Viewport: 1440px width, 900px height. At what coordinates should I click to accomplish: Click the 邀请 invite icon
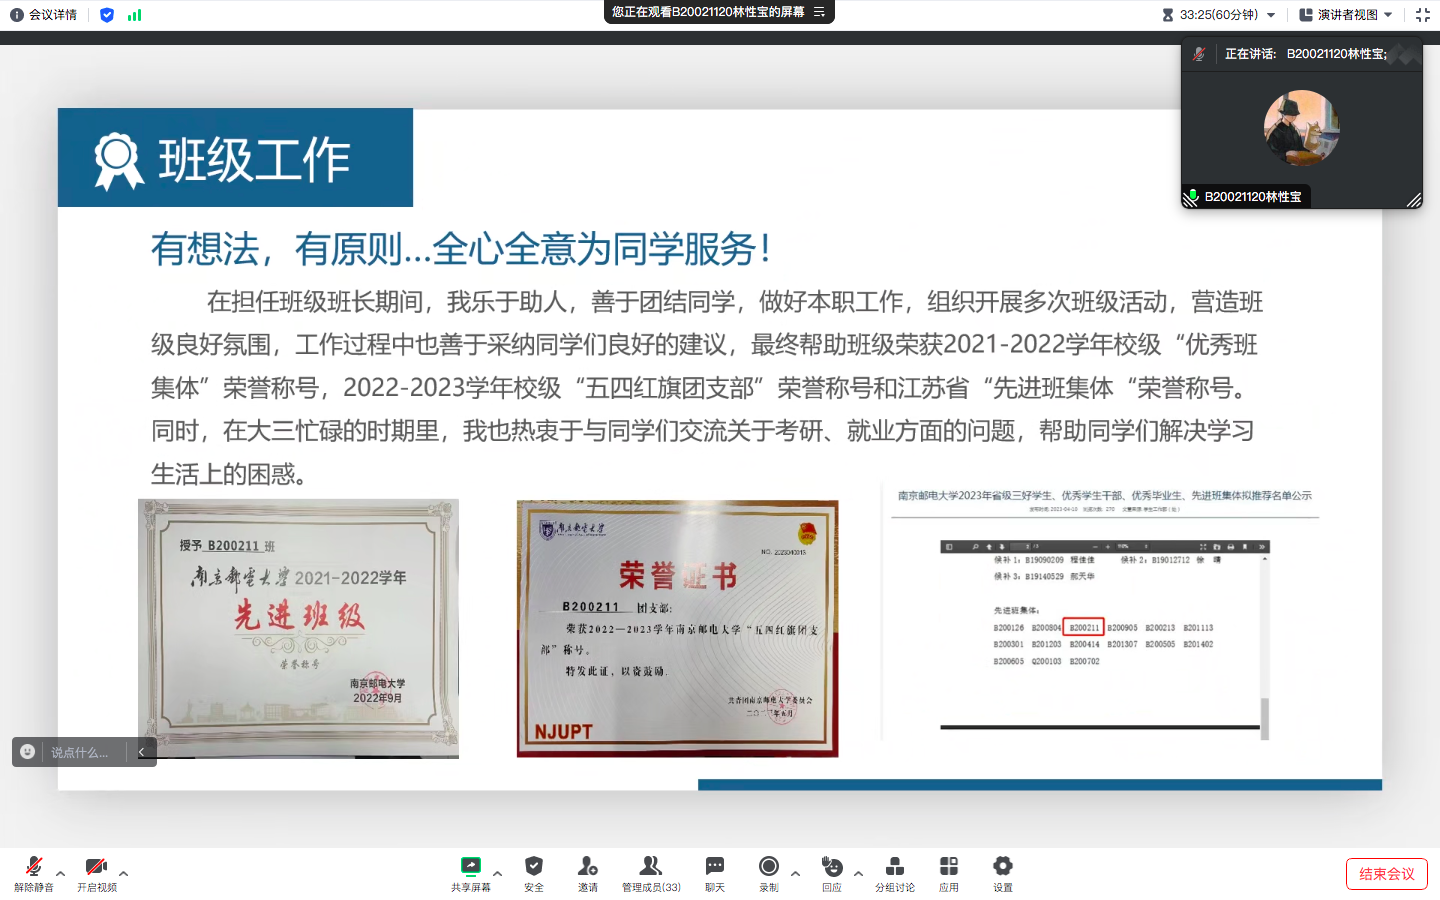(x=588, y=872)
